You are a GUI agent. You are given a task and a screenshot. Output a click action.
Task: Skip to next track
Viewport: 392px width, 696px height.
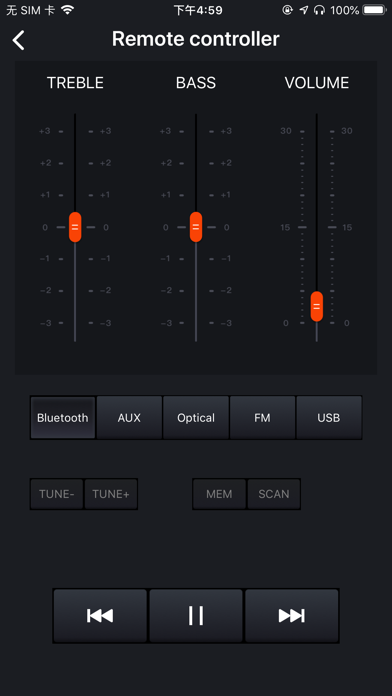(292, 615)
